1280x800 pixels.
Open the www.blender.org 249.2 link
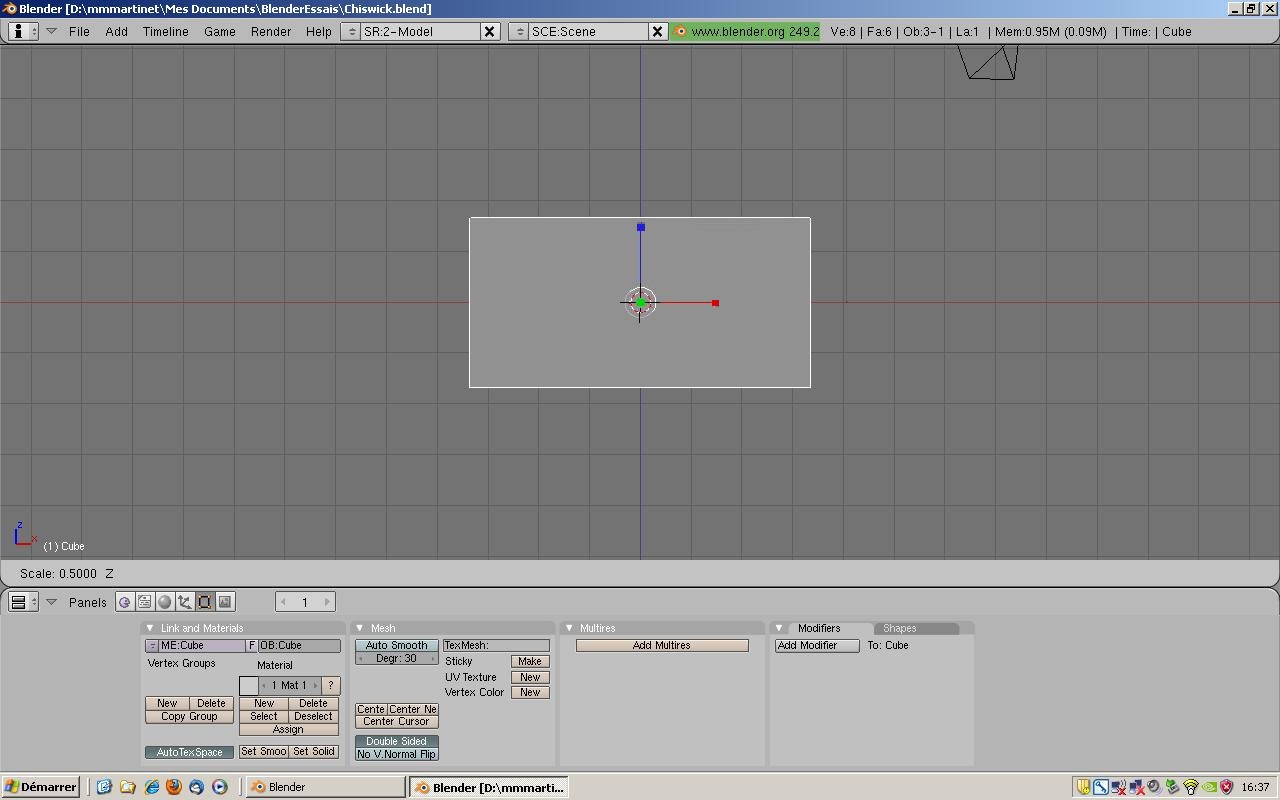pyautogui.click(x=746, y=31)
